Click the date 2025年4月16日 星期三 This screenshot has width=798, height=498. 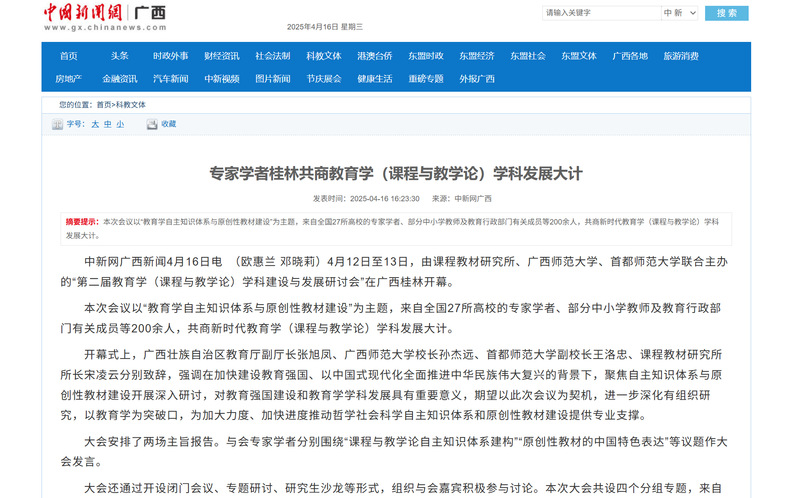click(325, 27)
